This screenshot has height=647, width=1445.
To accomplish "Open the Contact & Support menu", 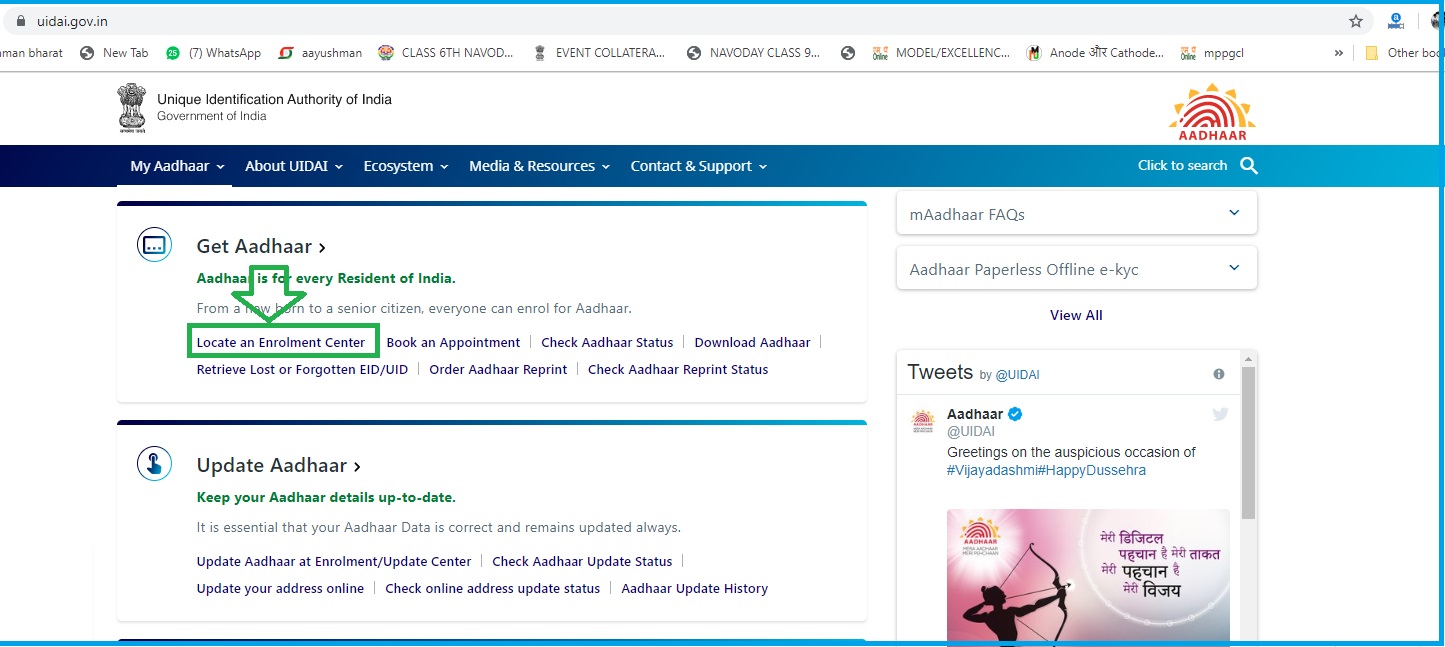I will point(698,166).
